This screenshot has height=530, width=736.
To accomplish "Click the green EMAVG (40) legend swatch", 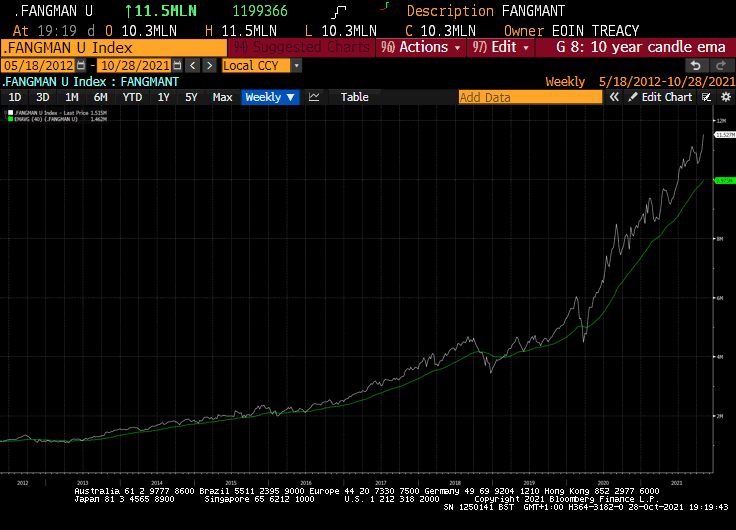I will [x=10, y=119].
